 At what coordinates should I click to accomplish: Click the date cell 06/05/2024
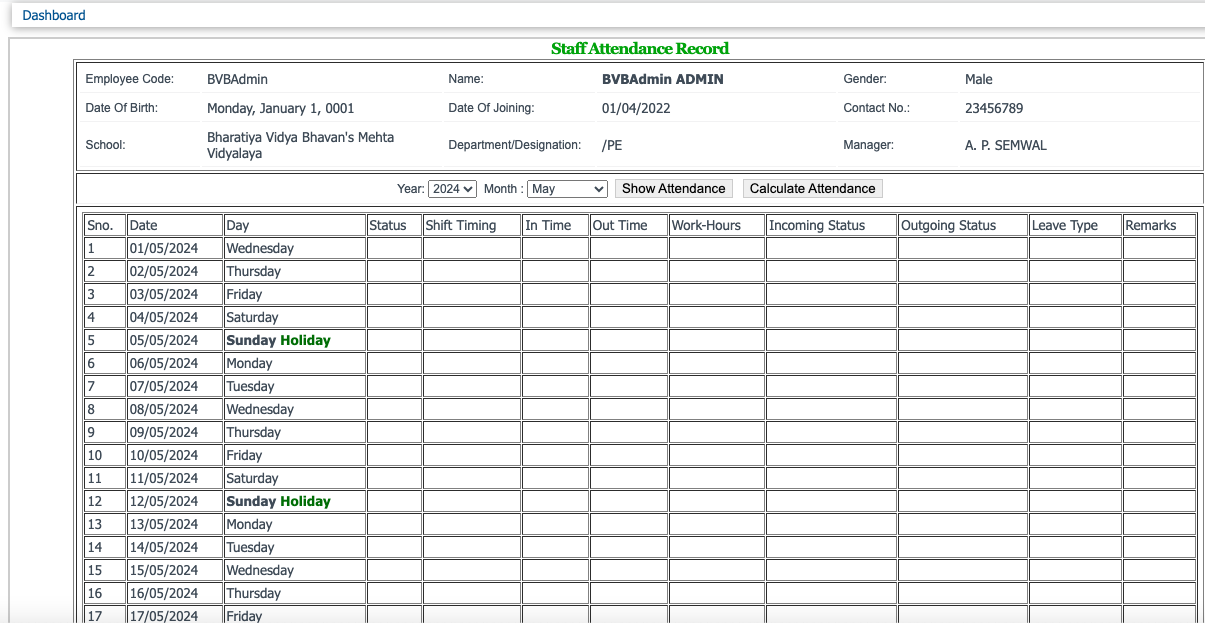175,363
